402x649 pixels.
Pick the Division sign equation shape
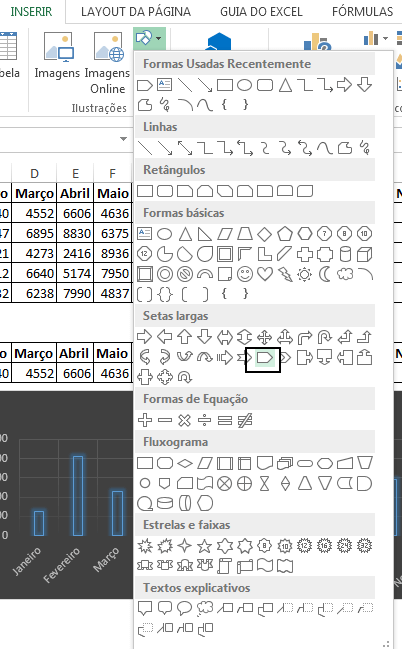click(x=205, y=421)
